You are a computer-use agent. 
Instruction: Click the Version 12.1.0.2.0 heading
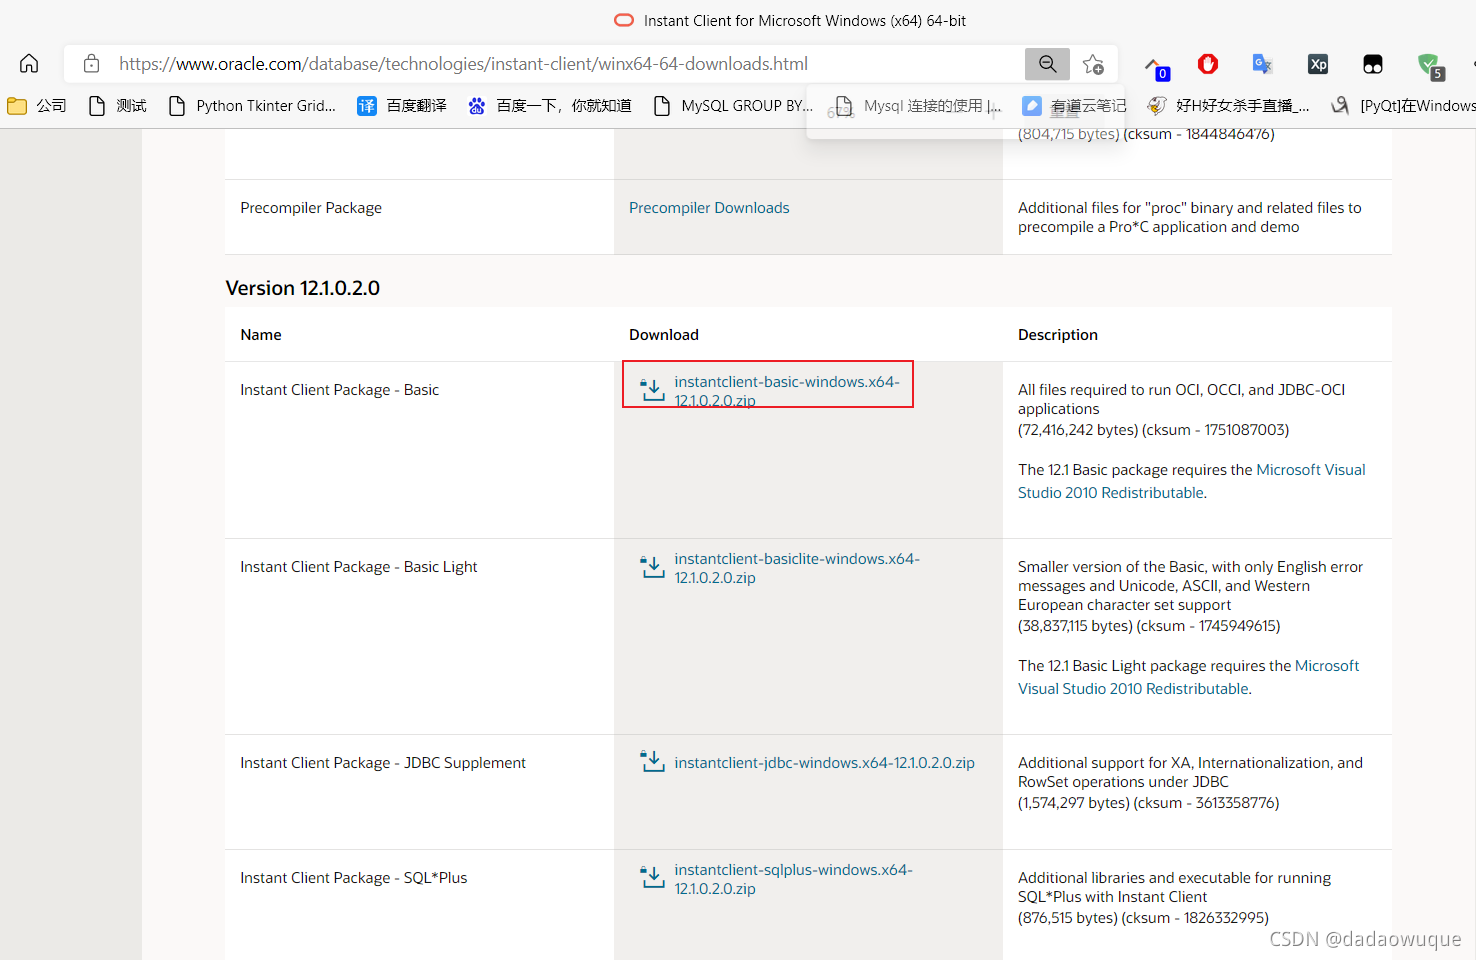pyautogui.click(x=303, y=288)
